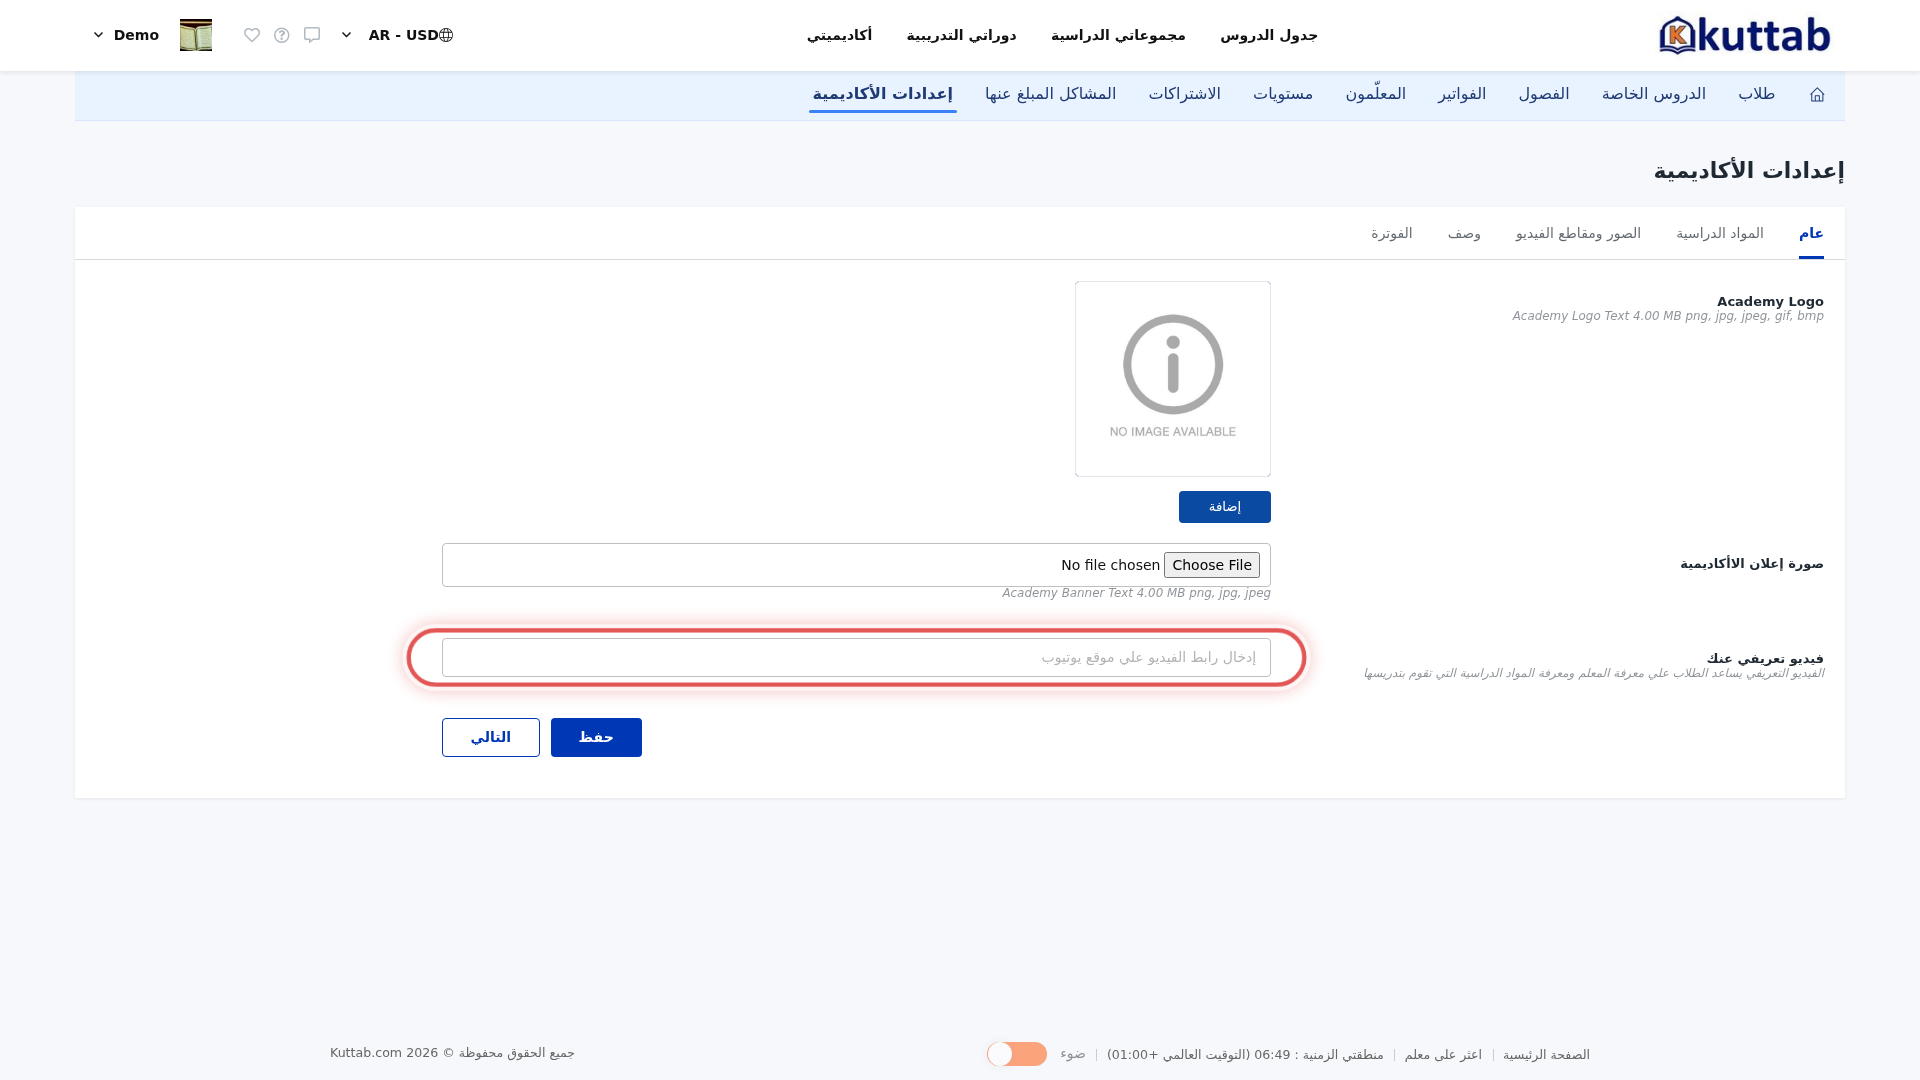The image size is (1920, 1080).
Task: Click the home icon in the sub-navigation
Action: [1817, 94]
